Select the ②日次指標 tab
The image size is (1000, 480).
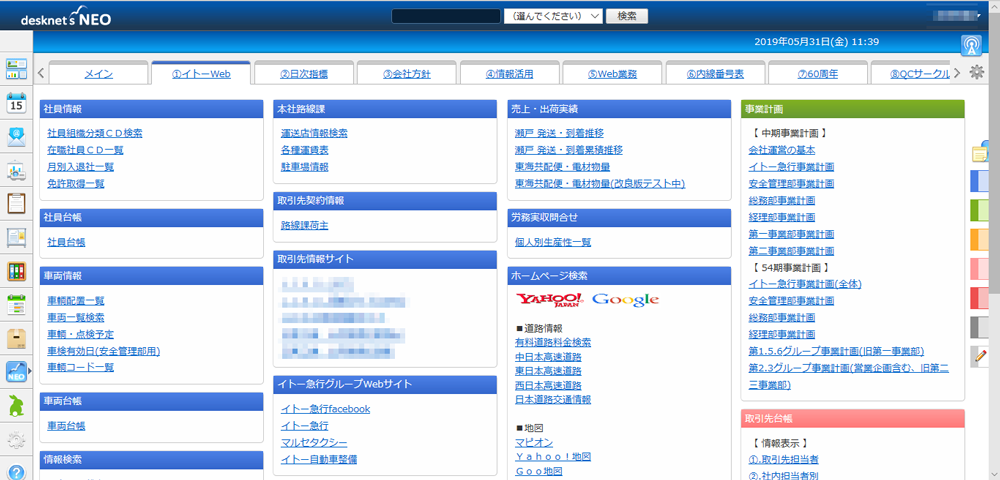pos(304,74)
